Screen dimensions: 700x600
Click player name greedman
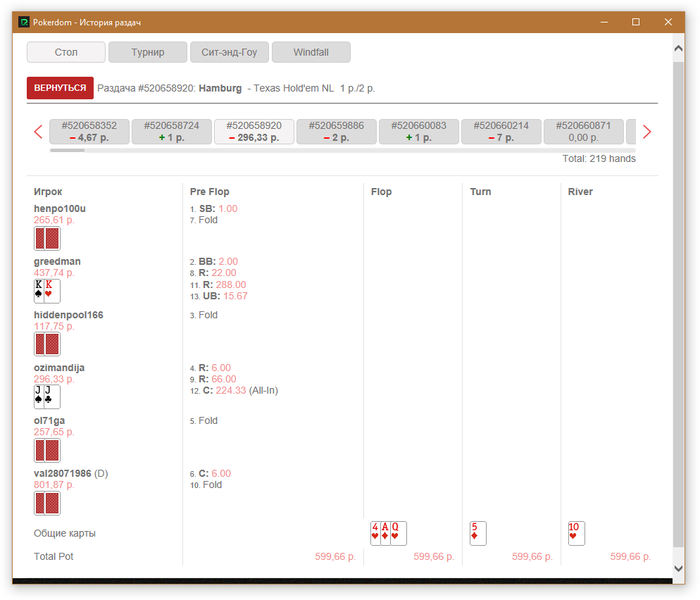coord(57,262)
